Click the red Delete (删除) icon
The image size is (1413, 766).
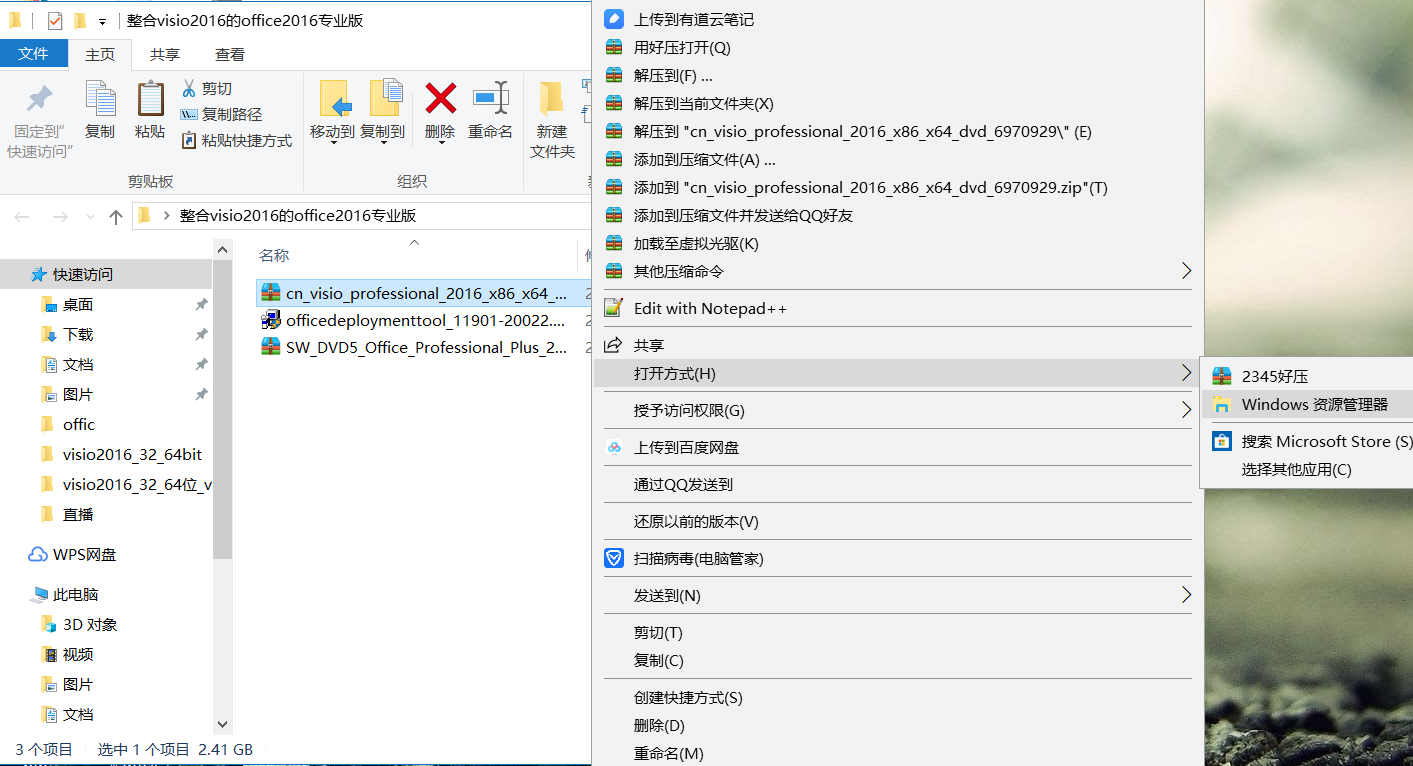point(440,98)
